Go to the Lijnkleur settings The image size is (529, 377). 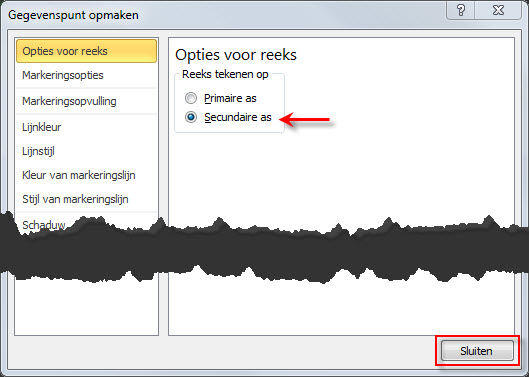[86, 127]
